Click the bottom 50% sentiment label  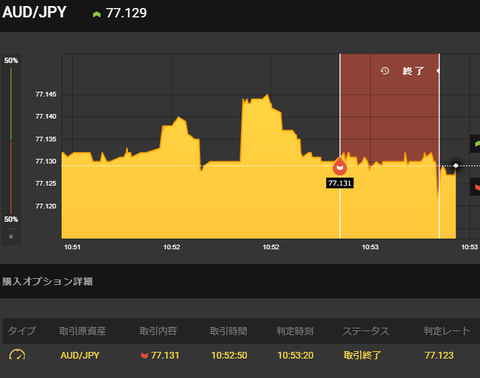(x=11, y=219)
